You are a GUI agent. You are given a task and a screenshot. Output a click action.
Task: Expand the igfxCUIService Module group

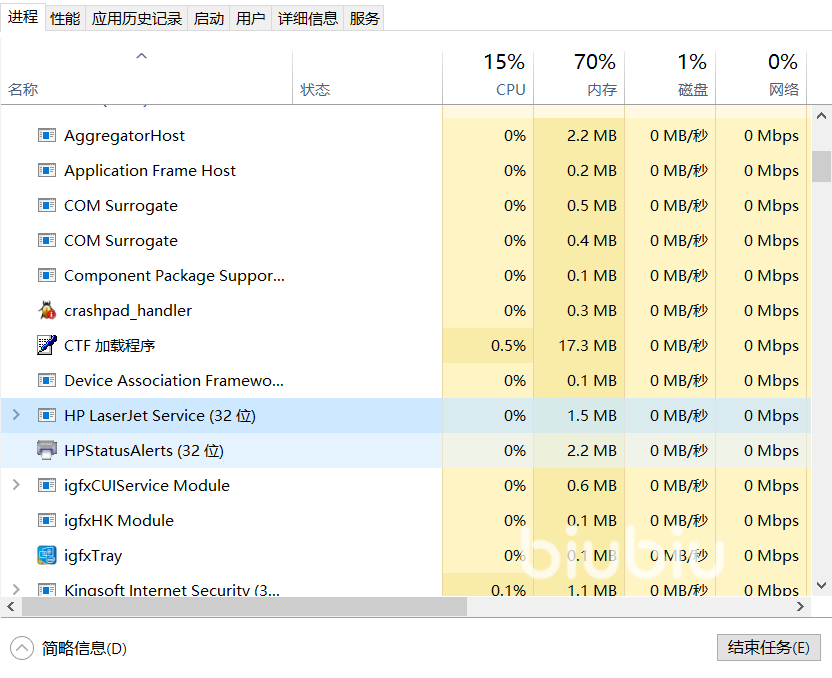pos(16,486)
